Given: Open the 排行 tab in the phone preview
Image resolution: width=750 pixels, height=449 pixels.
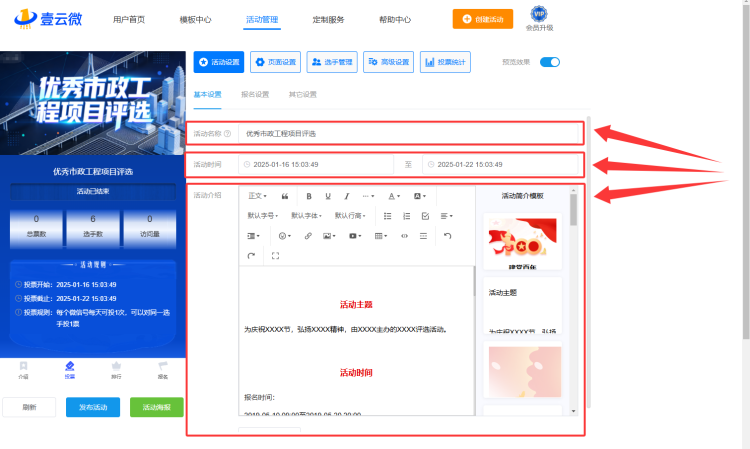Looking at the screenshot, I should 116,371.
